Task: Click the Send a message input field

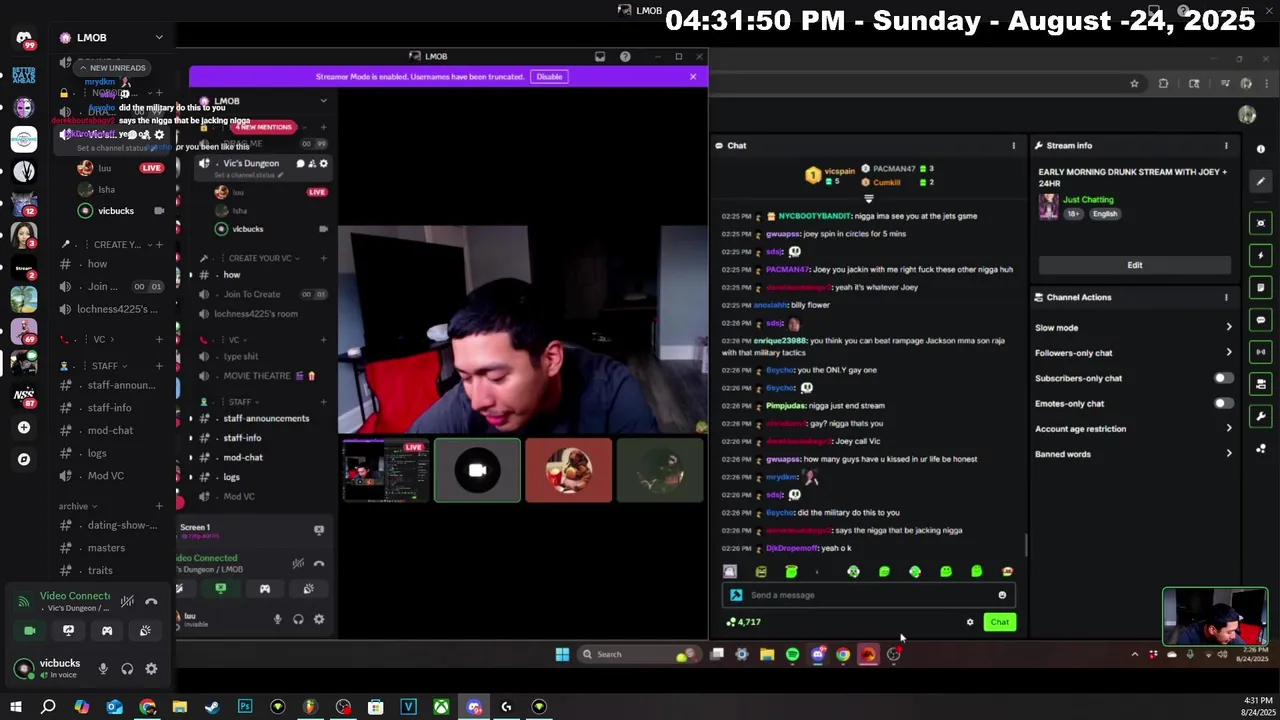Action: tap(868, 595)
